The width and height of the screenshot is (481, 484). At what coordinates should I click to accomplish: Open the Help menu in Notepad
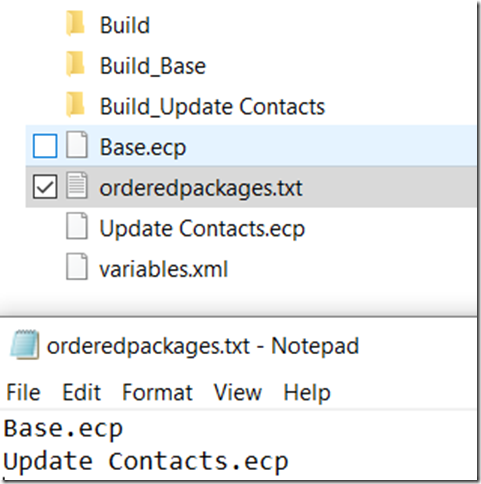307,393
